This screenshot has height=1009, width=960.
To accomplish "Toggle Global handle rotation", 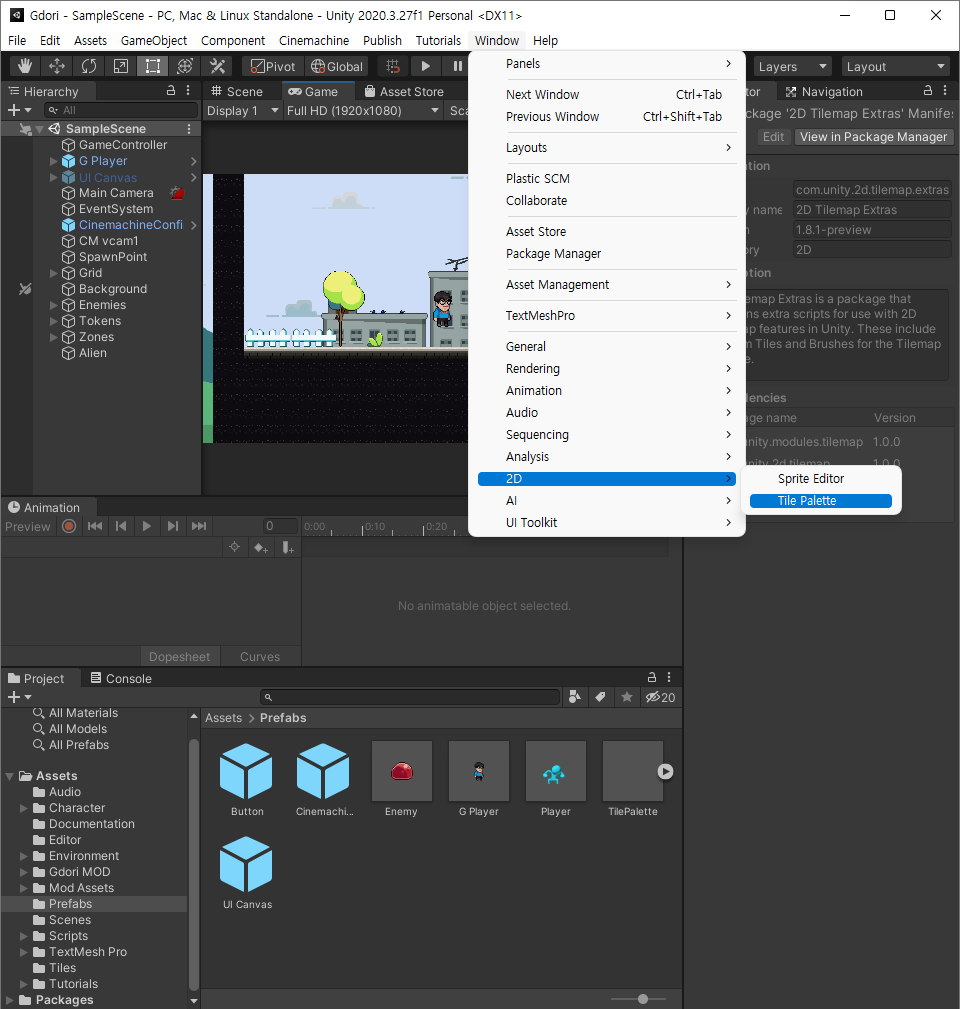I will click(337, 66).
